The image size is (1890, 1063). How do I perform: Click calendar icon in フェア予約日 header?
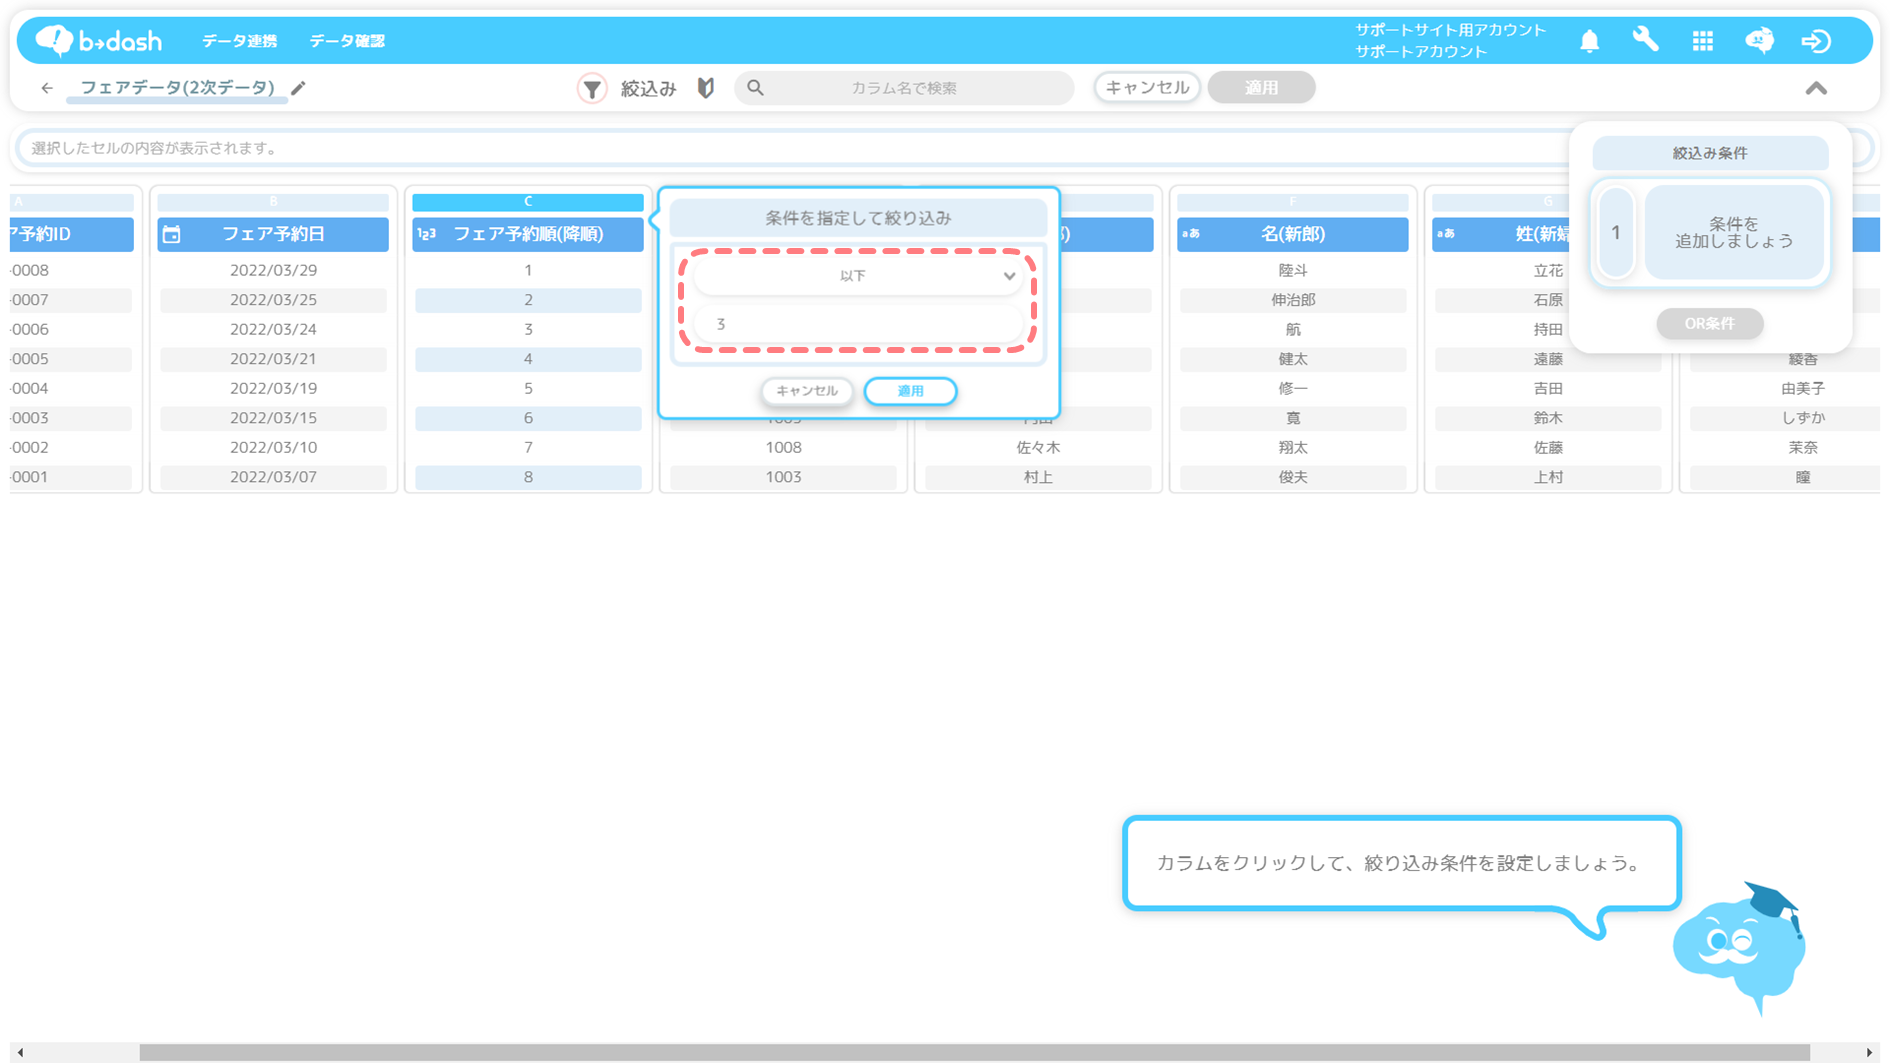click(x=172, y=234)
